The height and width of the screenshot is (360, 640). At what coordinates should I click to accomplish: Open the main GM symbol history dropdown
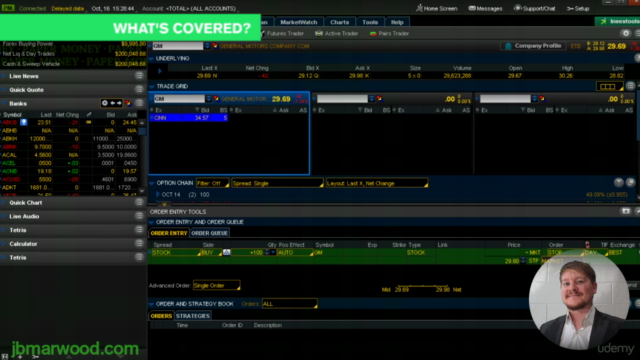click(x=207, y=46)
